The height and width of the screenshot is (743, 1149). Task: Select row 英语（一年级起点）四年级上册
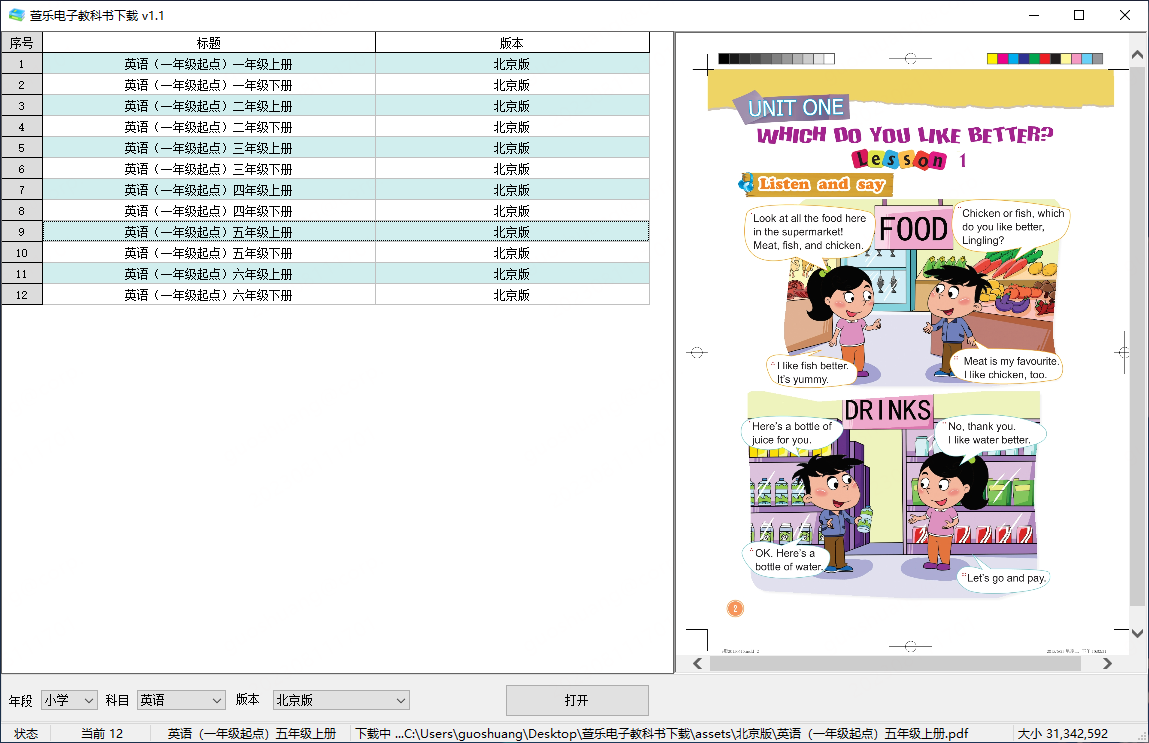click(x=346, y=190)
